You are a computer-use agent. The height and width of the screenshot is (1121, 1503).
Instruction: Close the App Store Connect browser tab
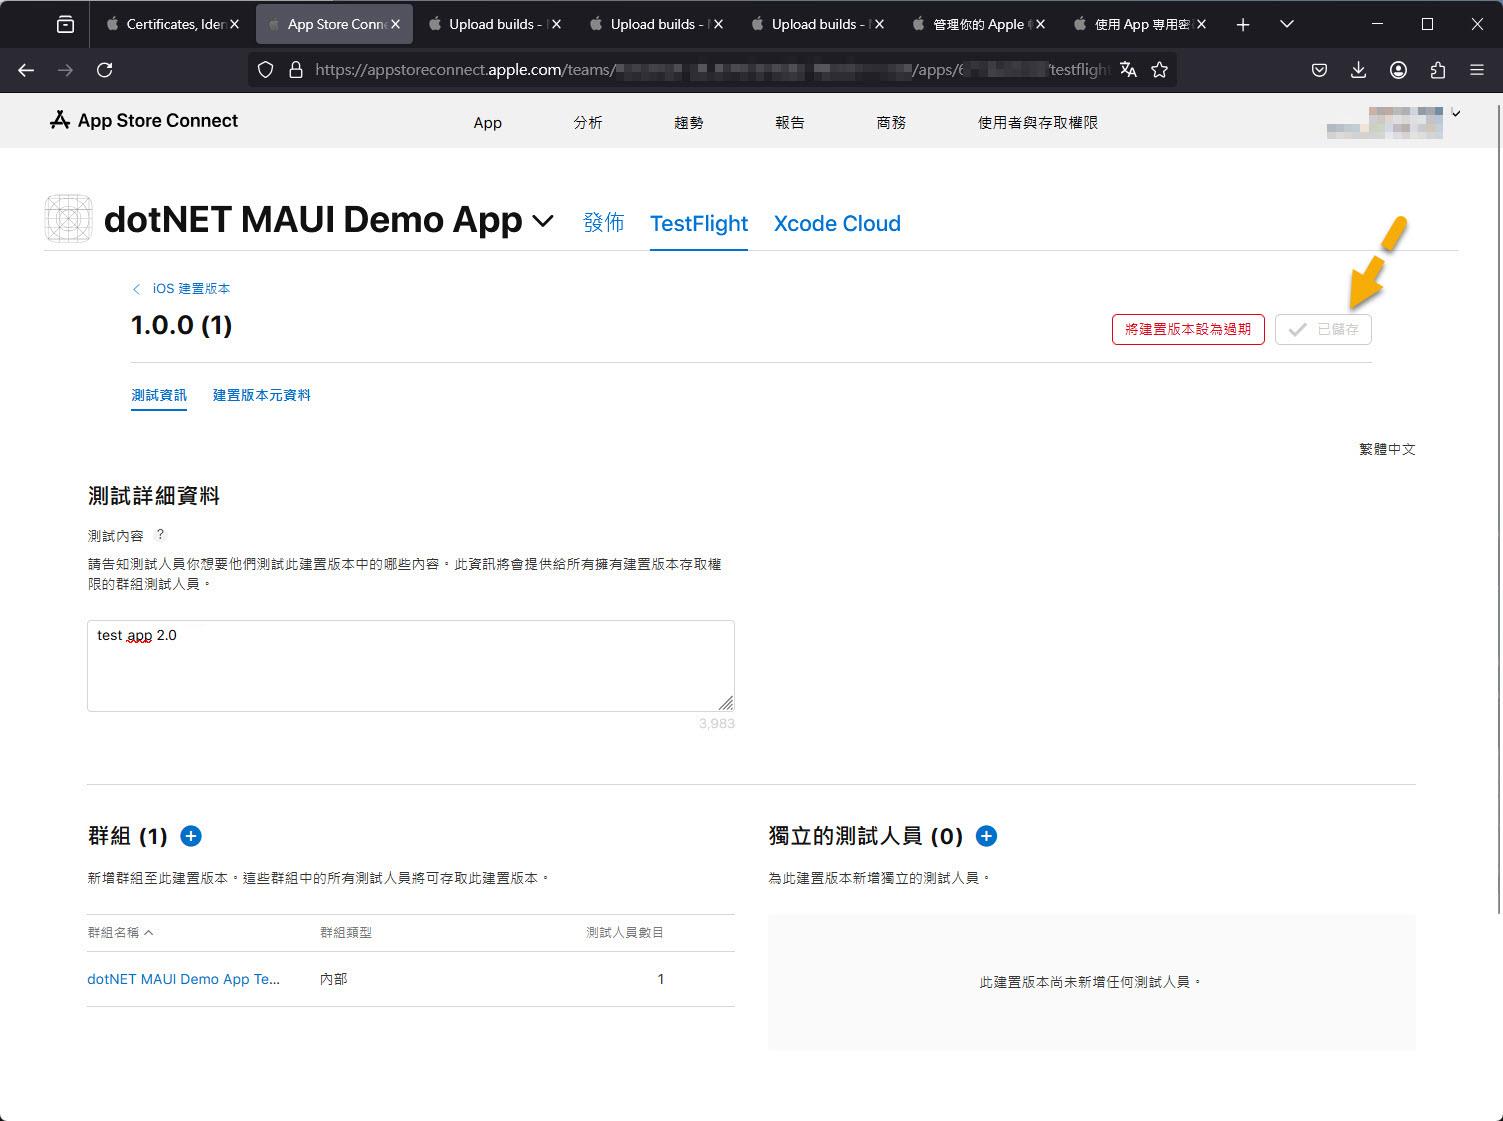pyautogui.click(x=395, y=24)
